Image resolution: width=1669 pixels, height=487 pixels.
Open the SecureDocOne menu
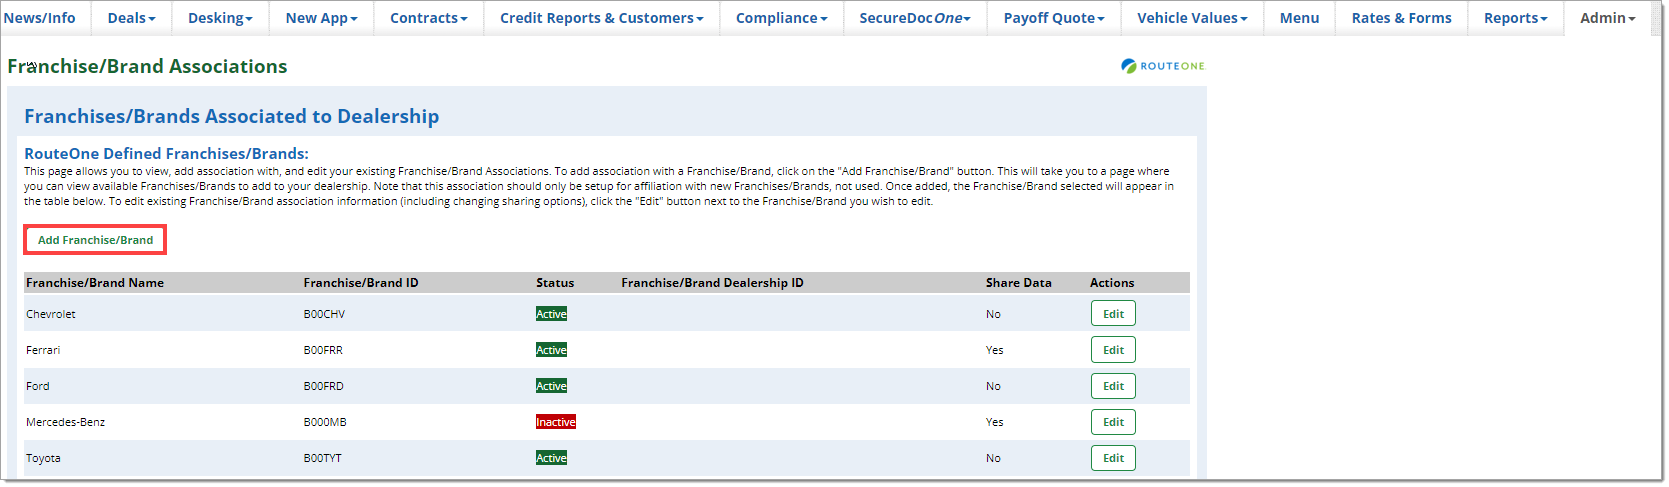[915, 18]
